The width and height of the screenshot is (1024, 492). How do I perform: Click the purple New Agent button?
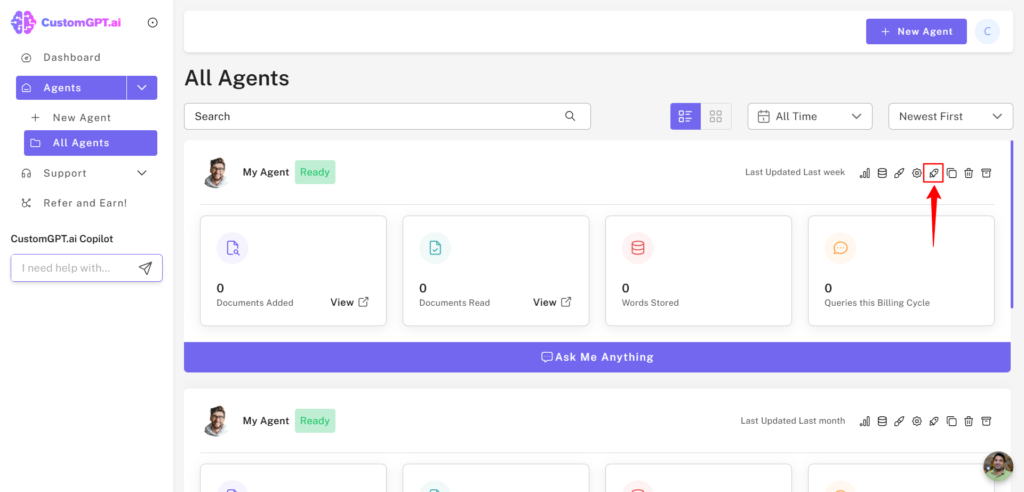[916, 32]
